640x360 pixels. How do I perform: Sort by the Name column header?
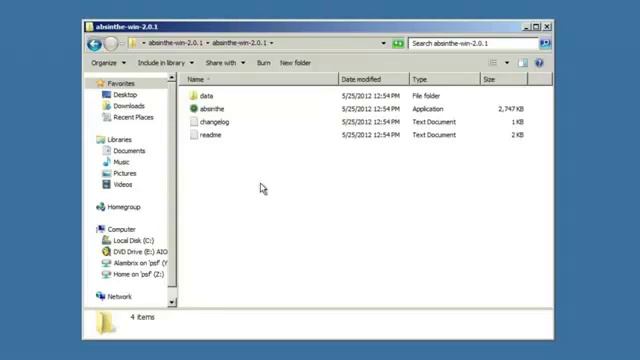point(259,79)
